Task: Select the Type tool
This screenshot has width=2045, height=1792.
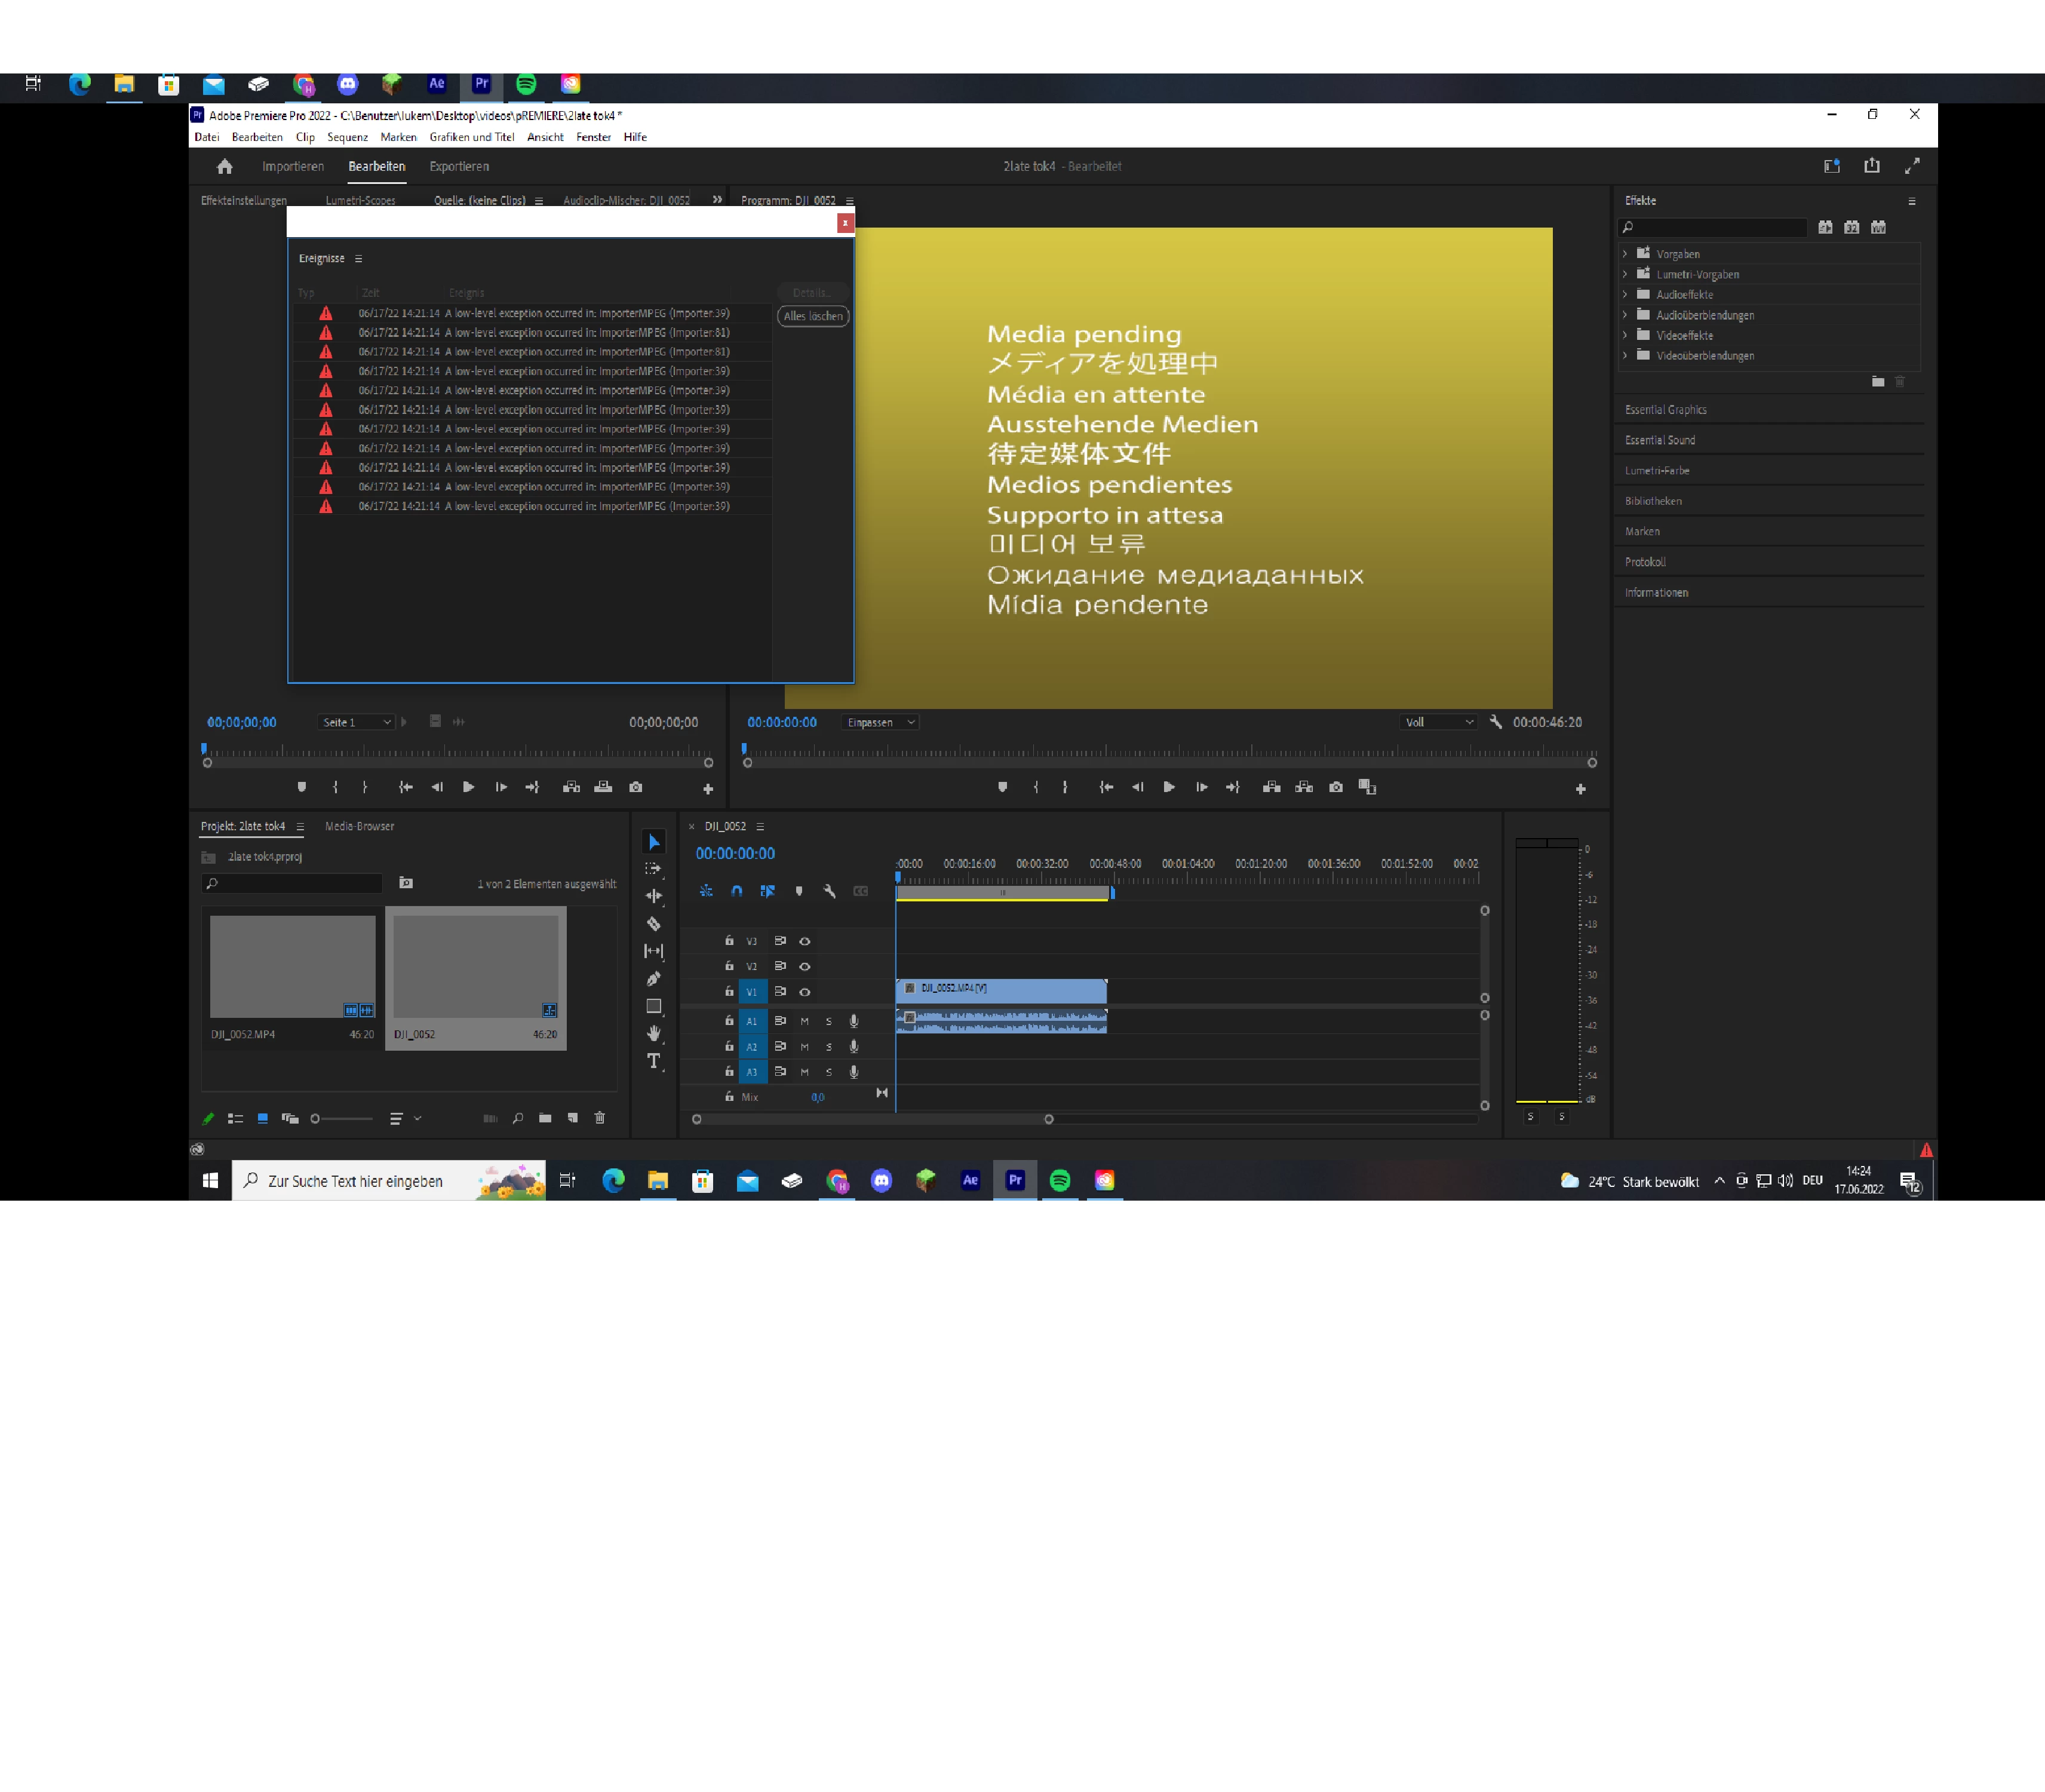Action: [x=653, y=1061]
